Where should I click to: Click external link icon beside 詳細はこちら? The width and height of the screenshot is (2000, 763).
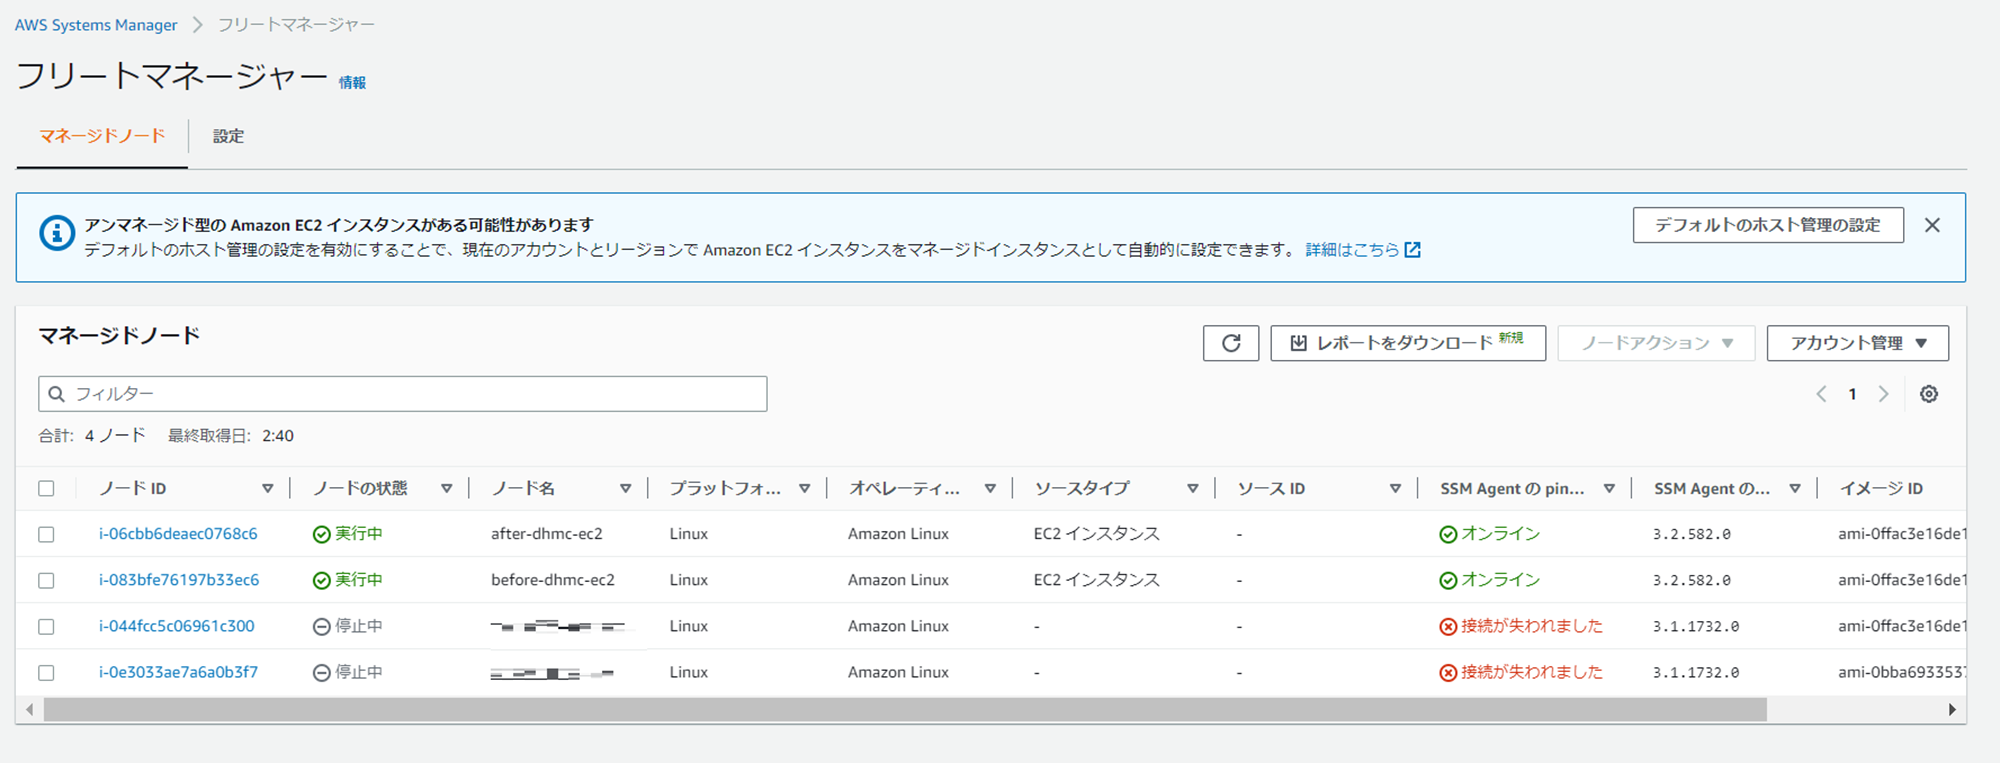click(x=1413, y=250)
